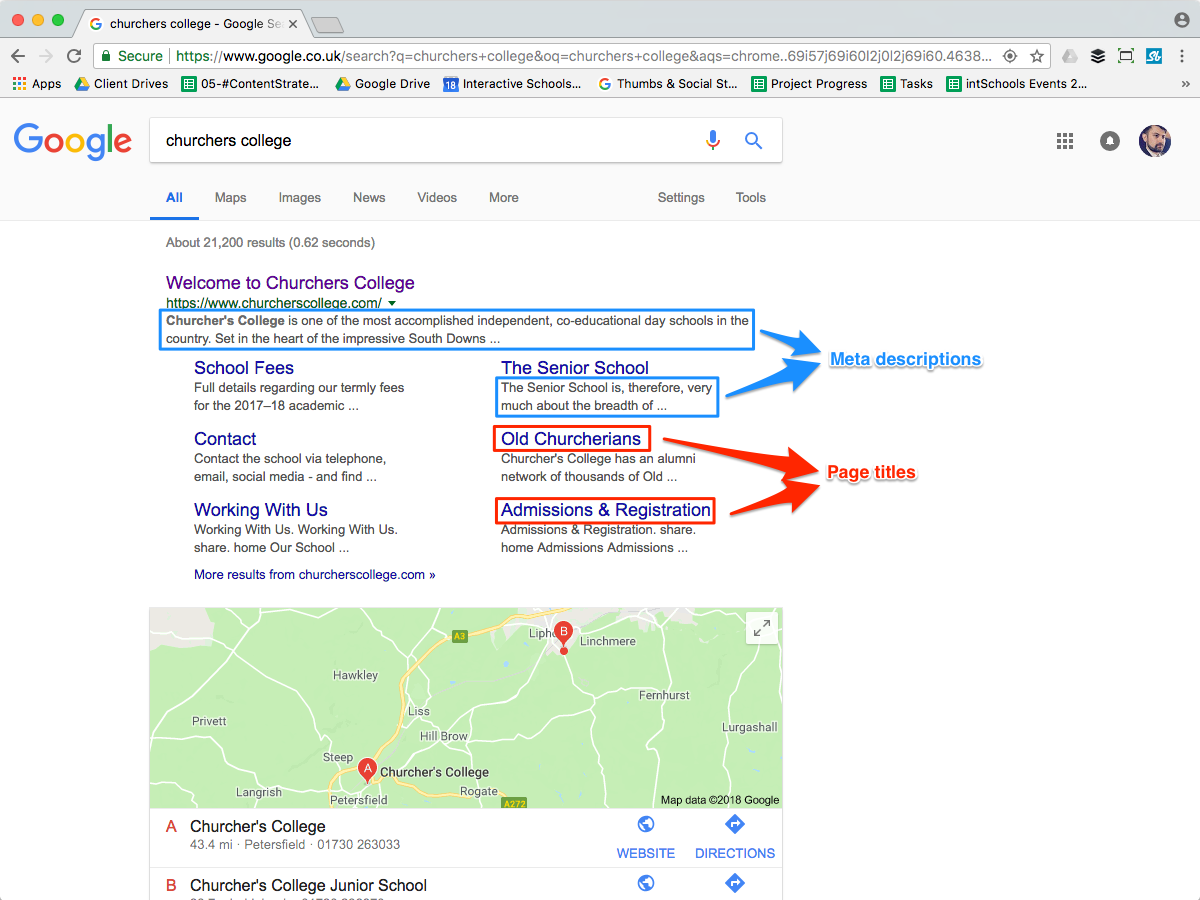Open Google notifications bell
The image size is (1200, 900).
click(1110, 141)
